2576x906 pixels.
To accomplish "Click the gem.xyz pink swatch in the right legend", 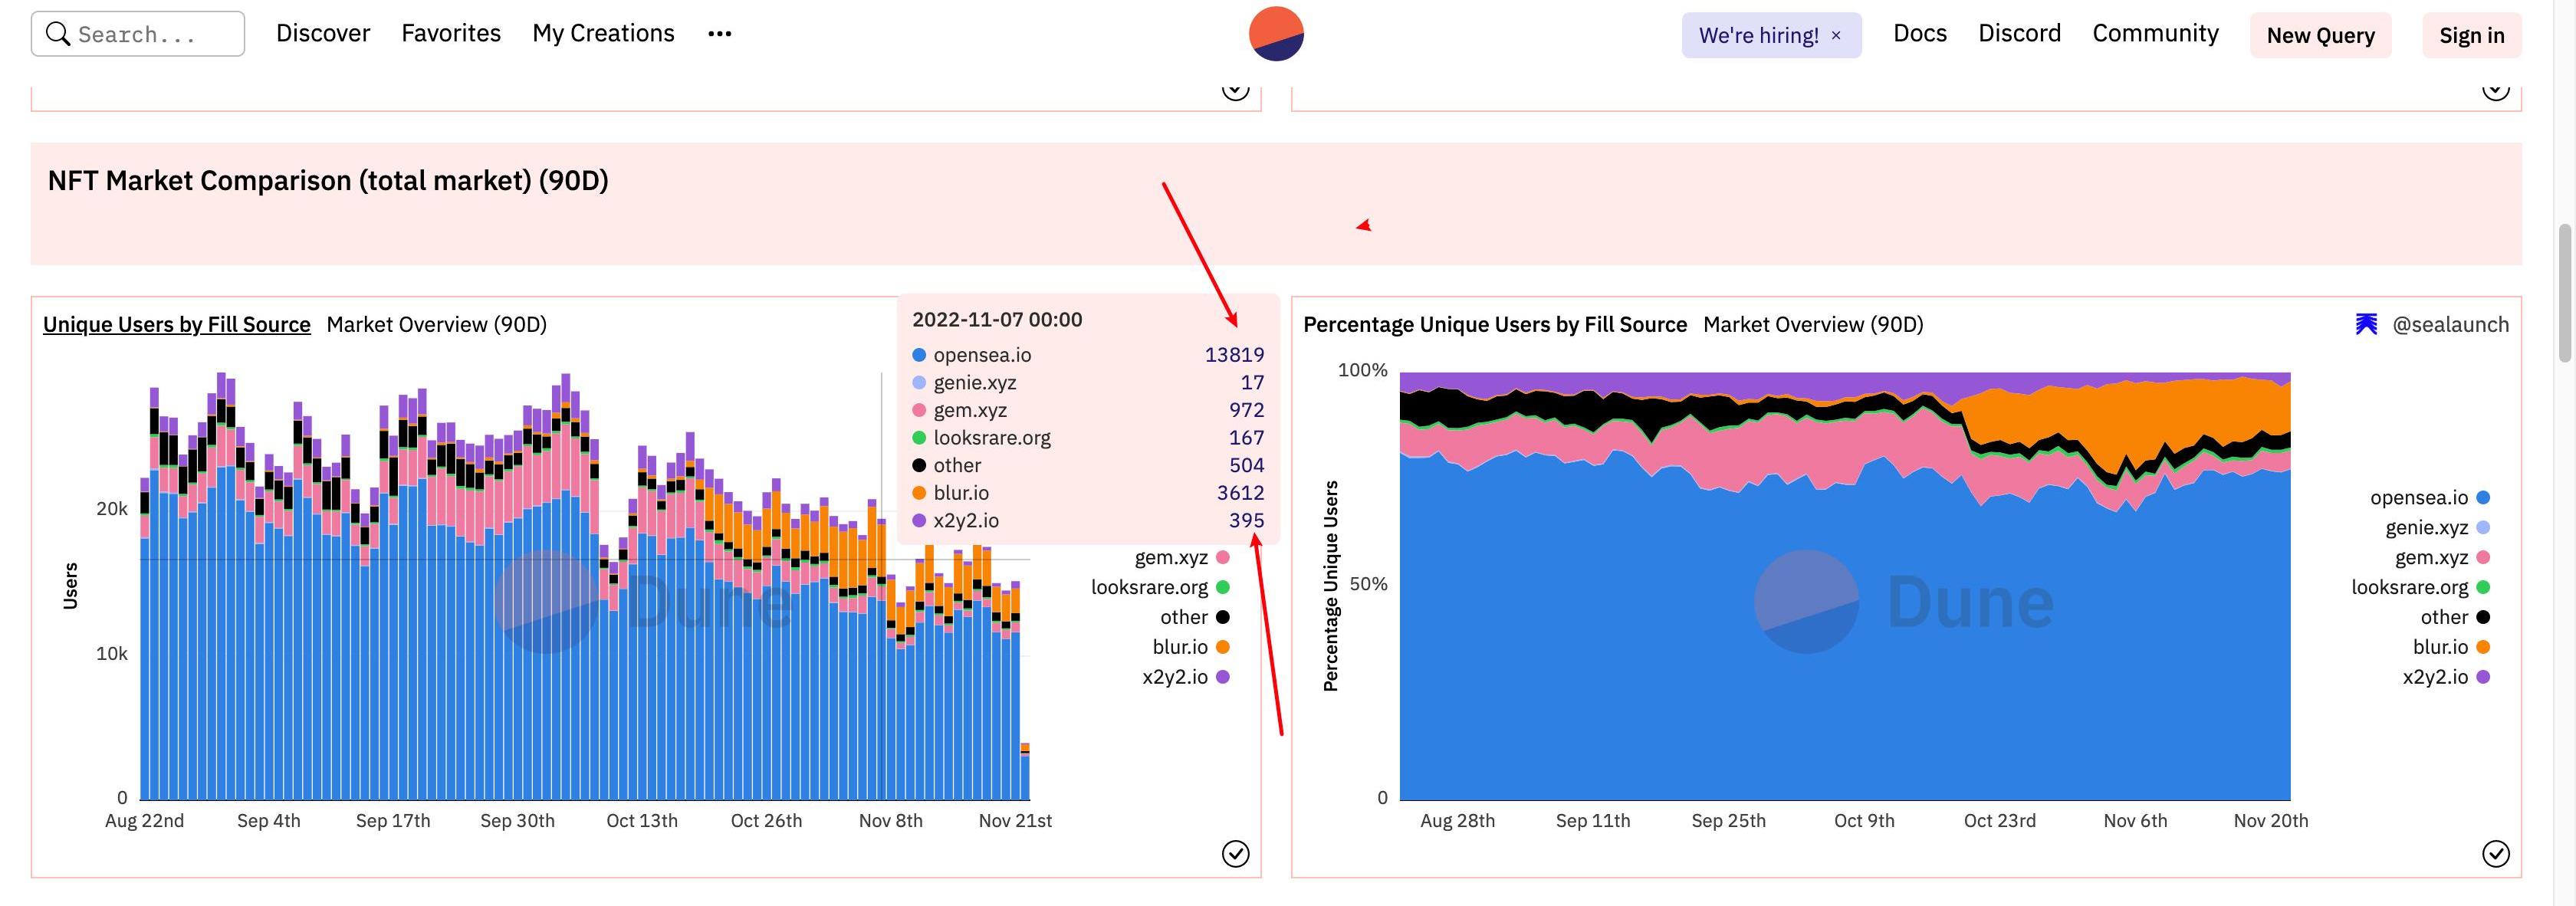I will [2483, 558].
